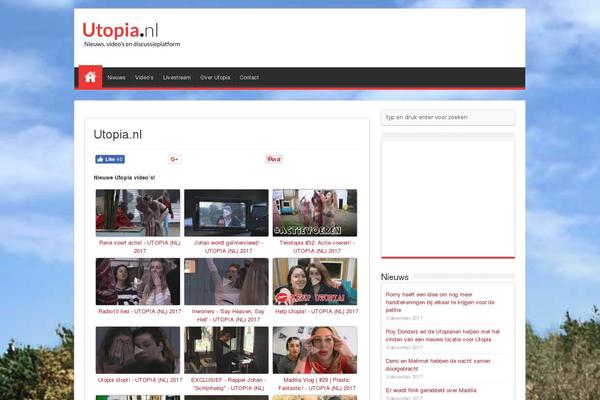The image size is (600, 400).
Task: Click 'Inwoners - Say Heaven, Say Hell' link
Action: point(228,315)
